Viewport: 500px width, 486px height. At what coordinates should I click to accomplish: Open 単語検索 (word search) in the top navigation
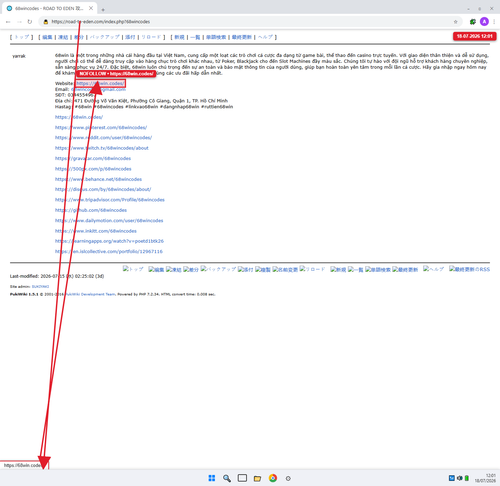[216, 37]
